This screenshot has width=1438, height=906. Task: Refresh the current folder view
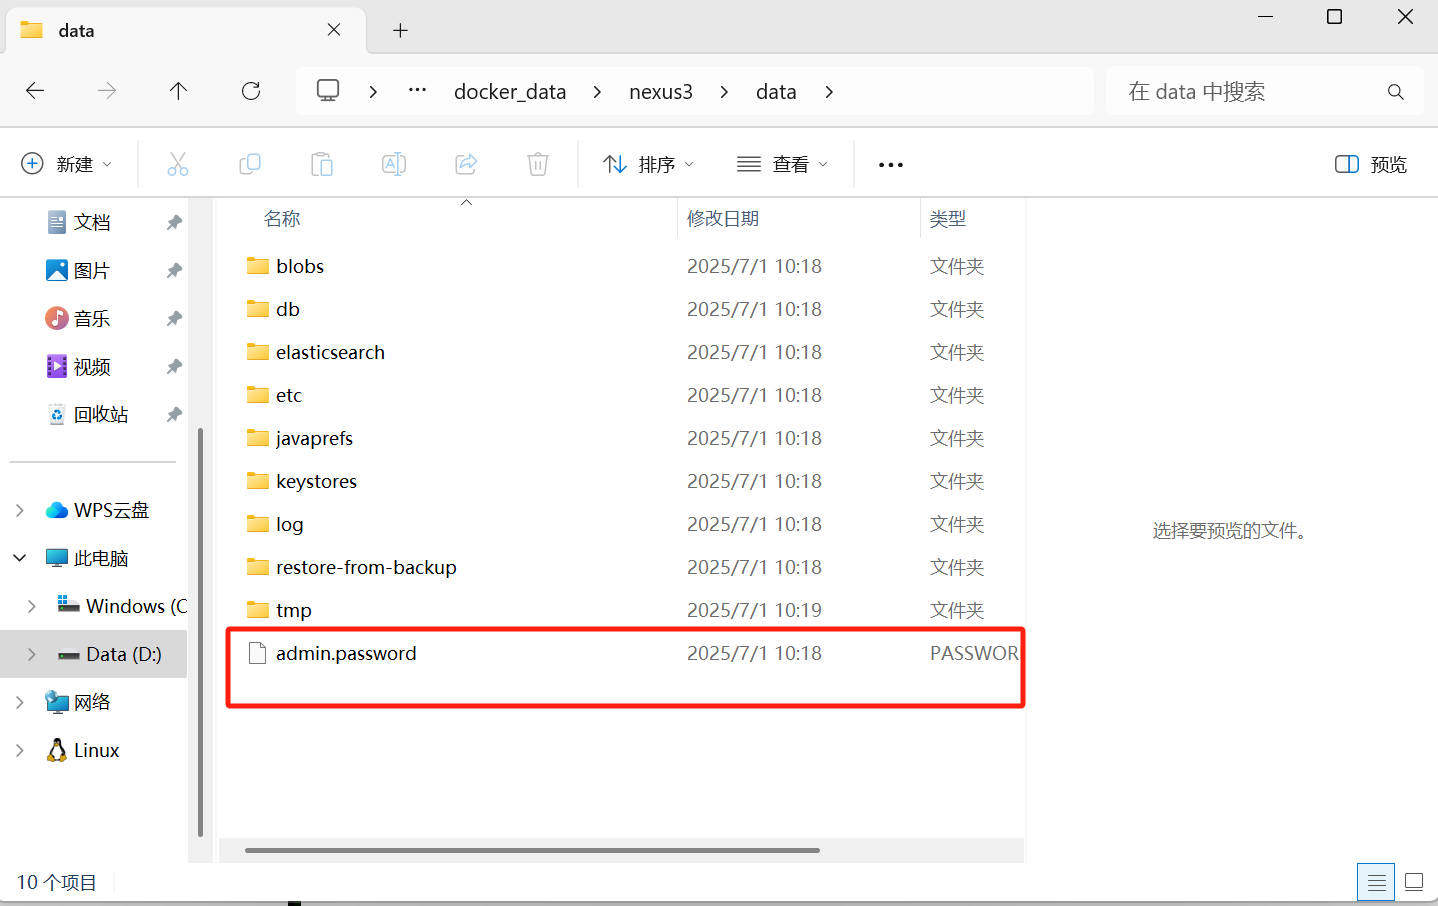[251, 91]
